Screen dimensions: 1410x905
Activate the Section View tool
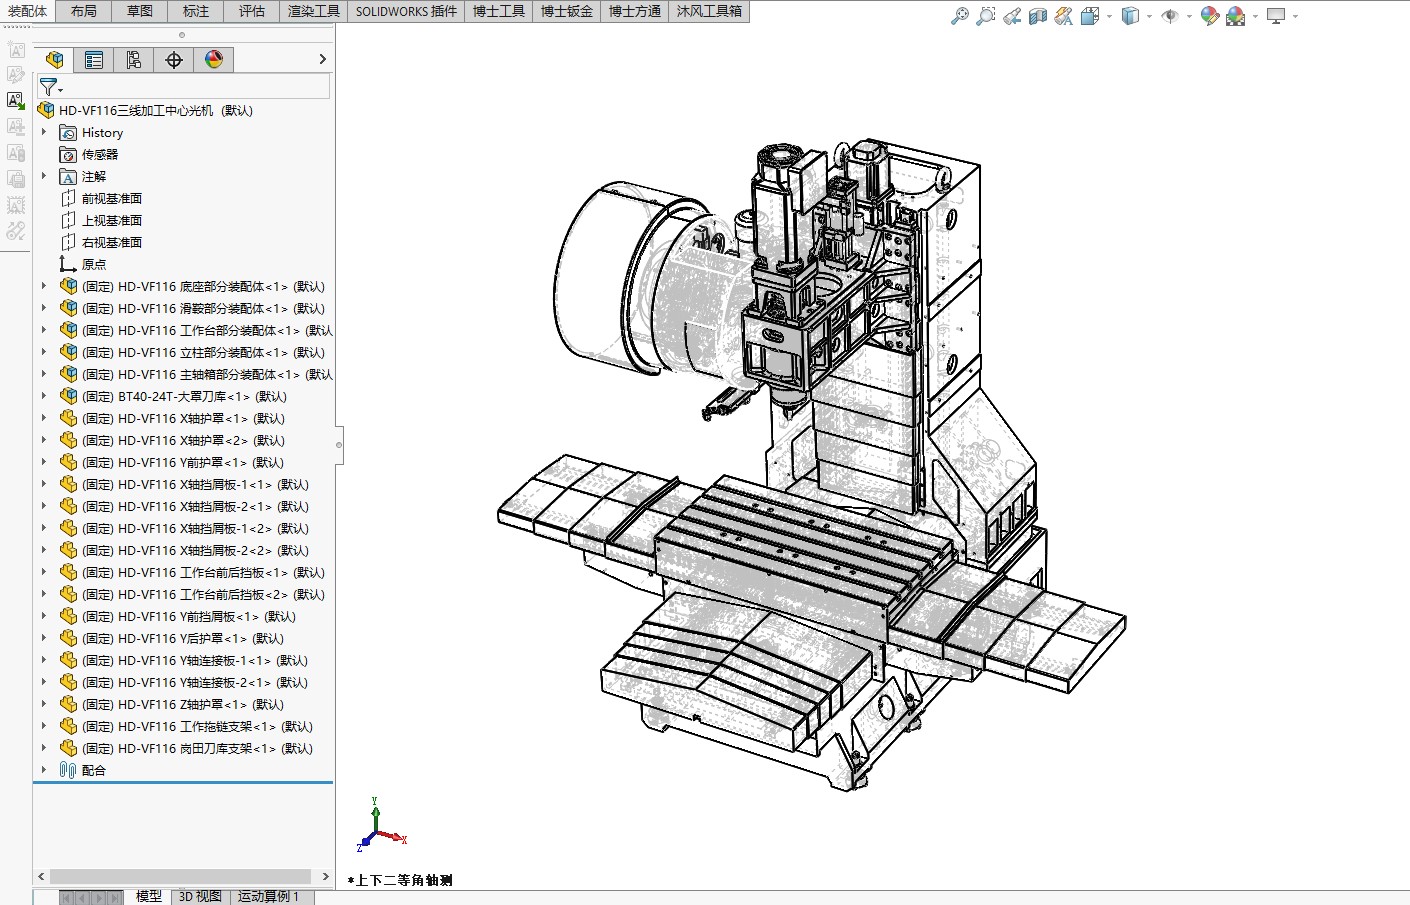(1038, 16)
